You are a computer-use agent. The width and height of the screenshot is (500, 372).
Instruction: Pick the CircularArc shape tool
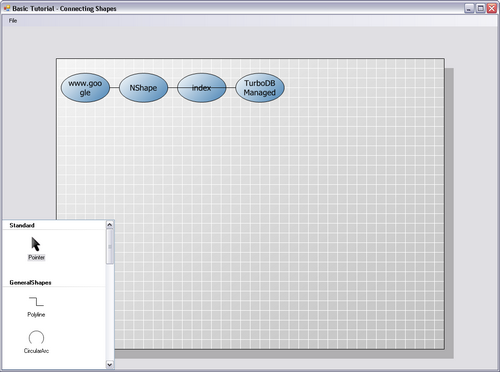pos(36,337)
